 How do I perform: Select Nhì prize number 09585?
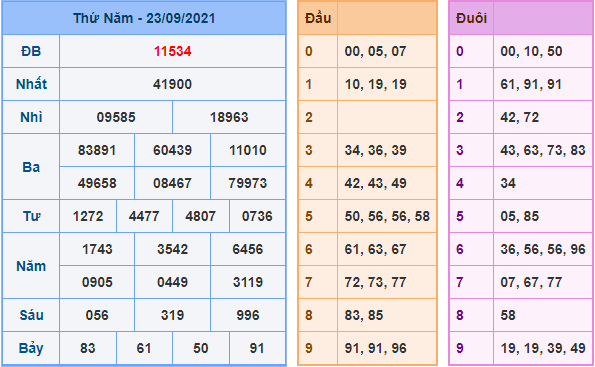[x=116, y=117]
